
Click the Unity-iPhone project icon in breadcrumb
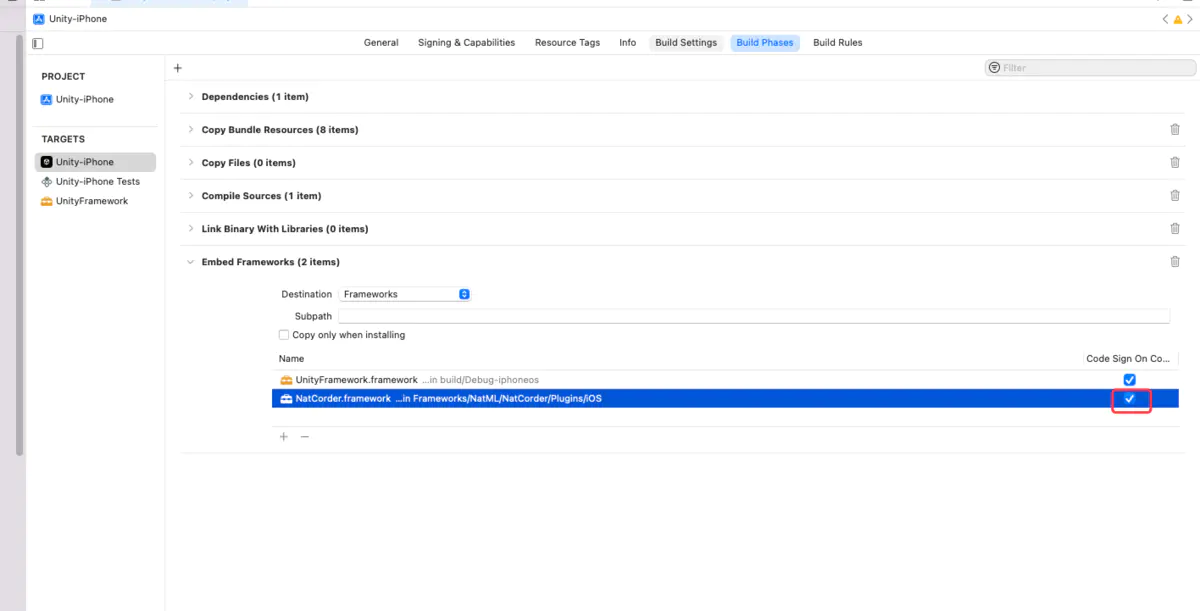[39, 19]
